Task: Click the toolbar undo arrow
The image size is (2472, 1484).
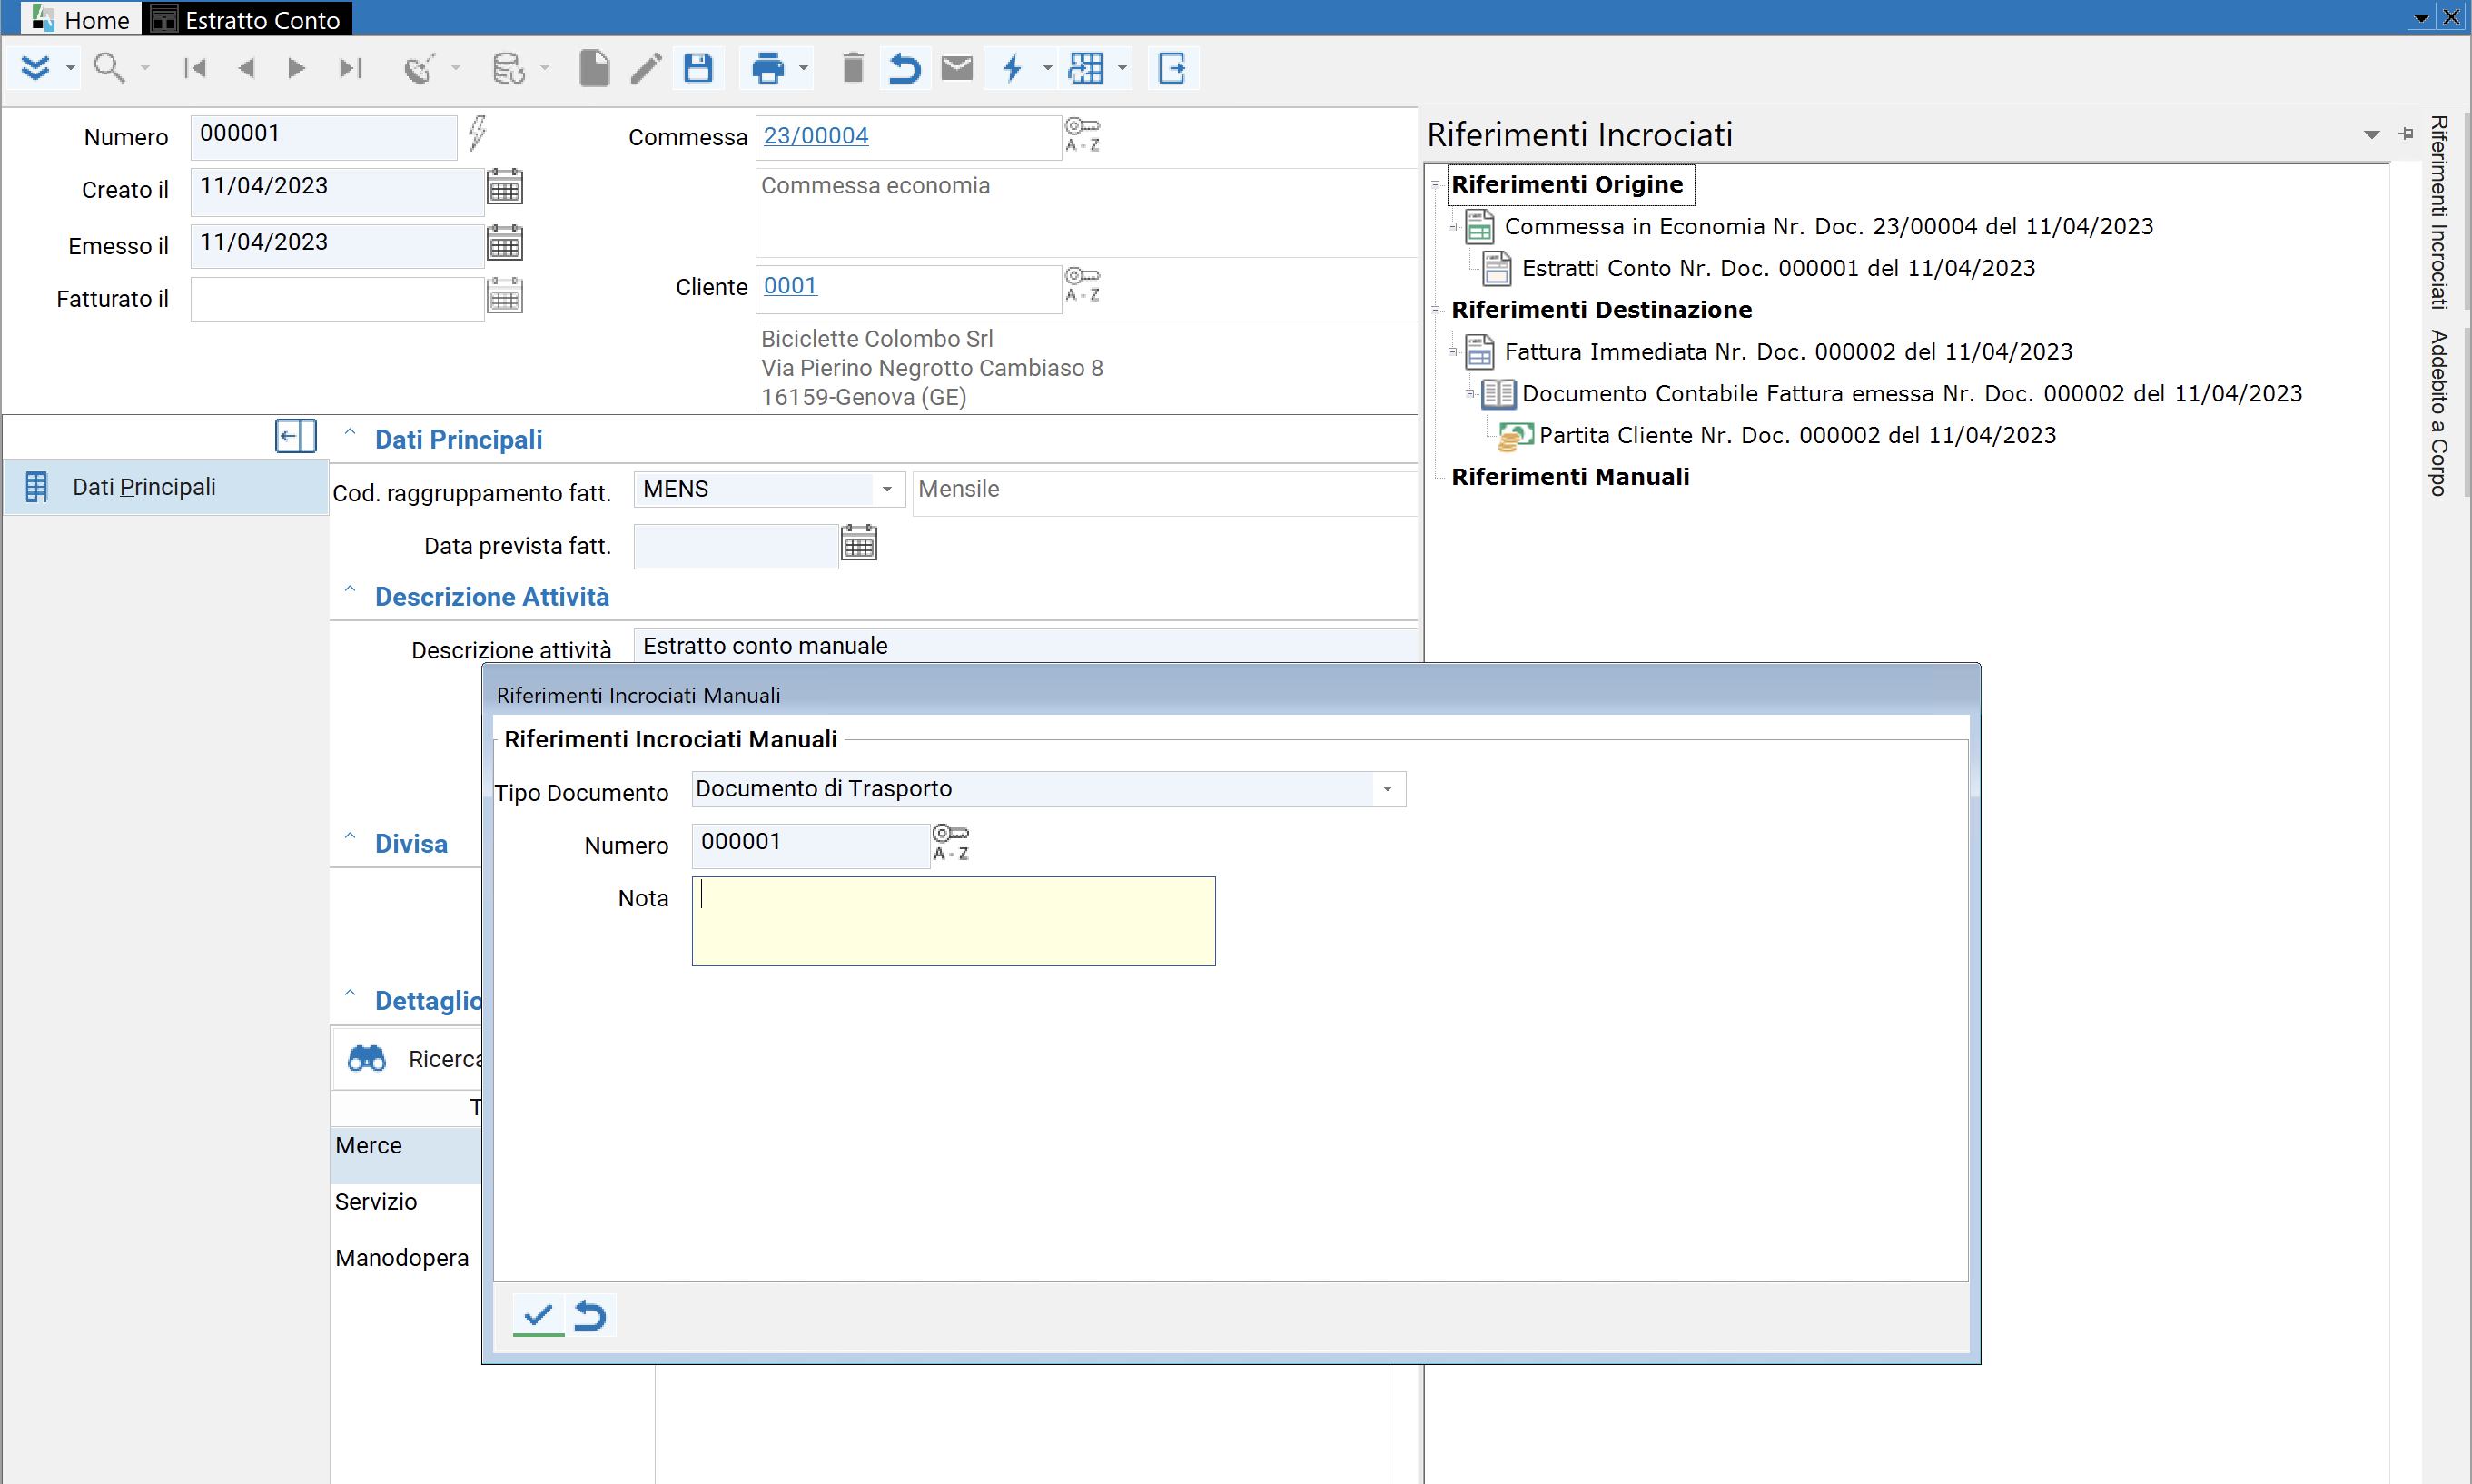Action: 905,68
